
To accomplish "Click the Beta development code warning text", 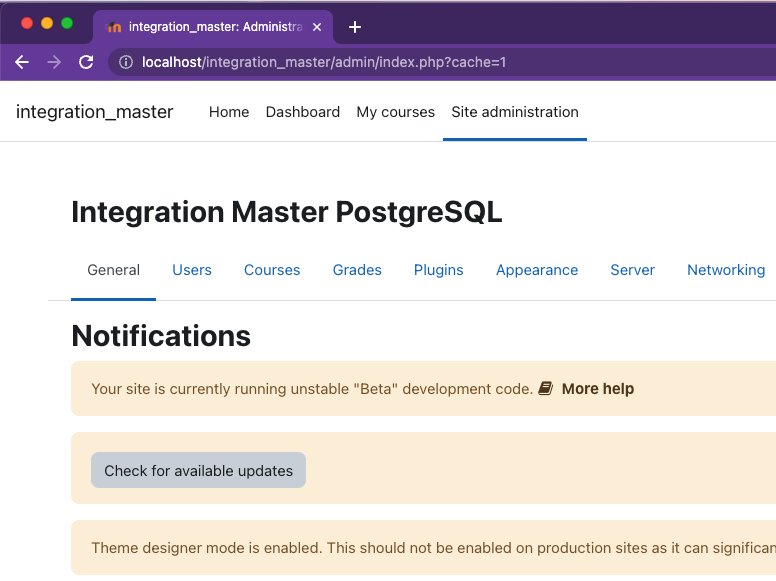I will click(312, 389).
